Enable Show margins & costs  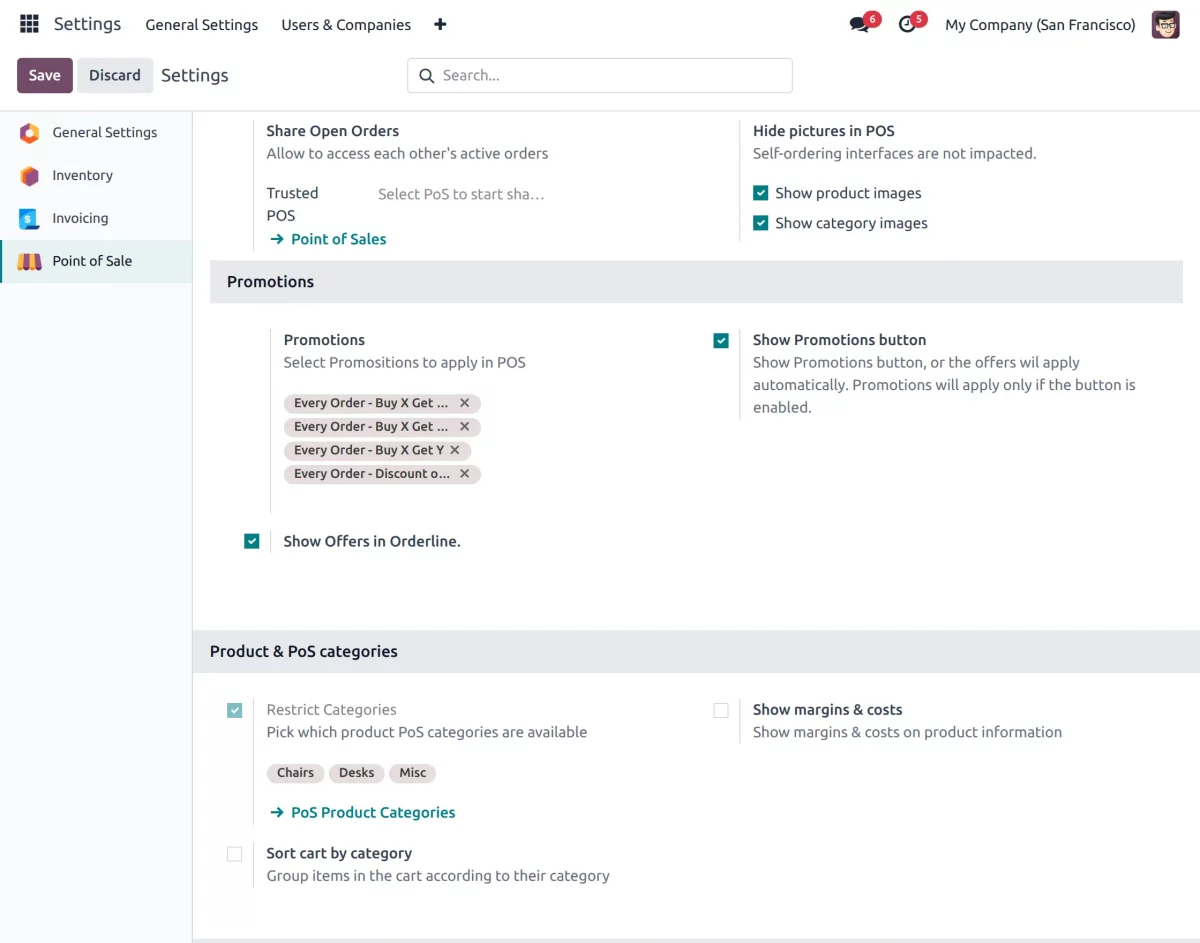pyautogui.click(x=721, y=710)
